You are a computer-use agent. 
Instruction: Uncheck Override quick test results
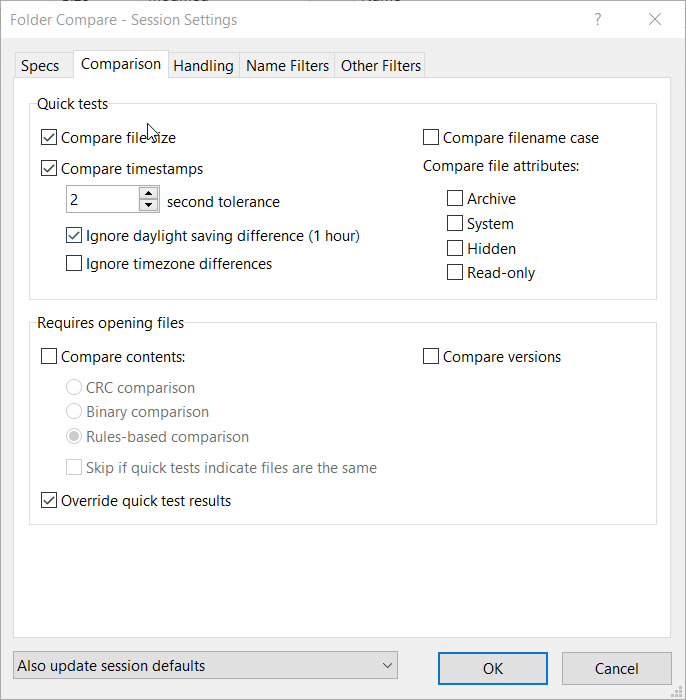point(49,501)
